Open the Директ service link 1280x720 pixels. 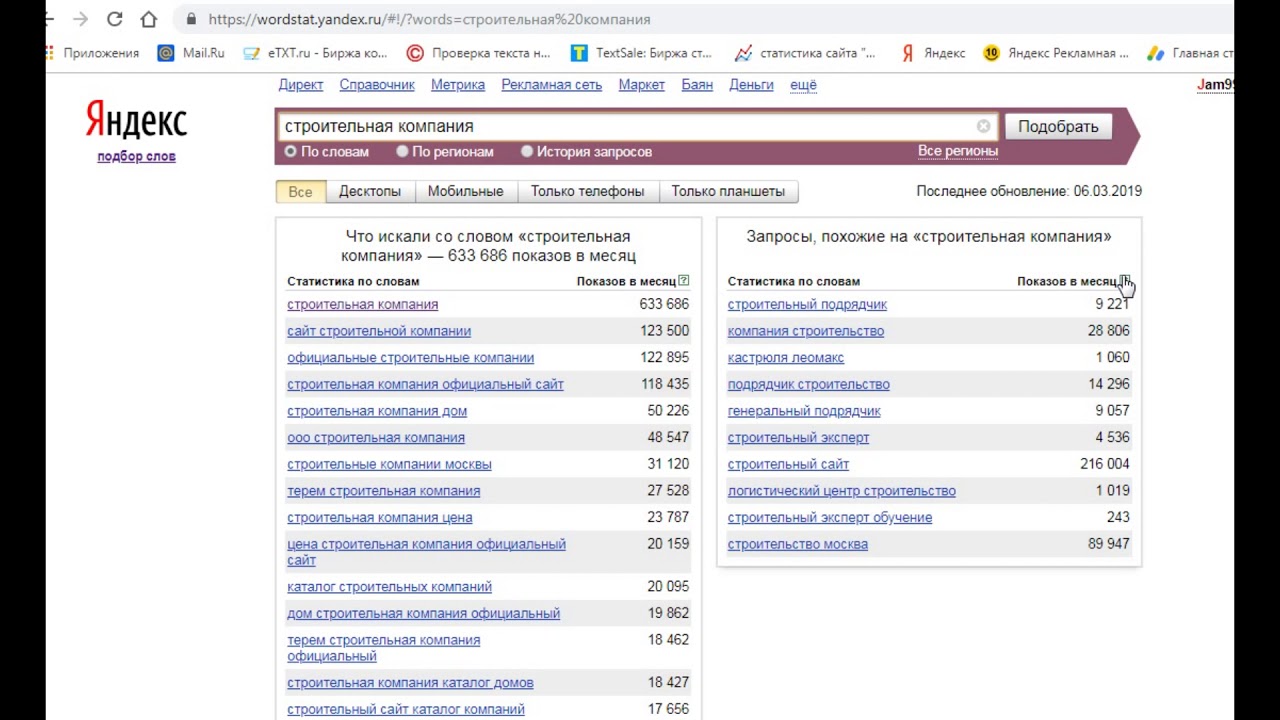pyautogui.click(x=301, y=85)
